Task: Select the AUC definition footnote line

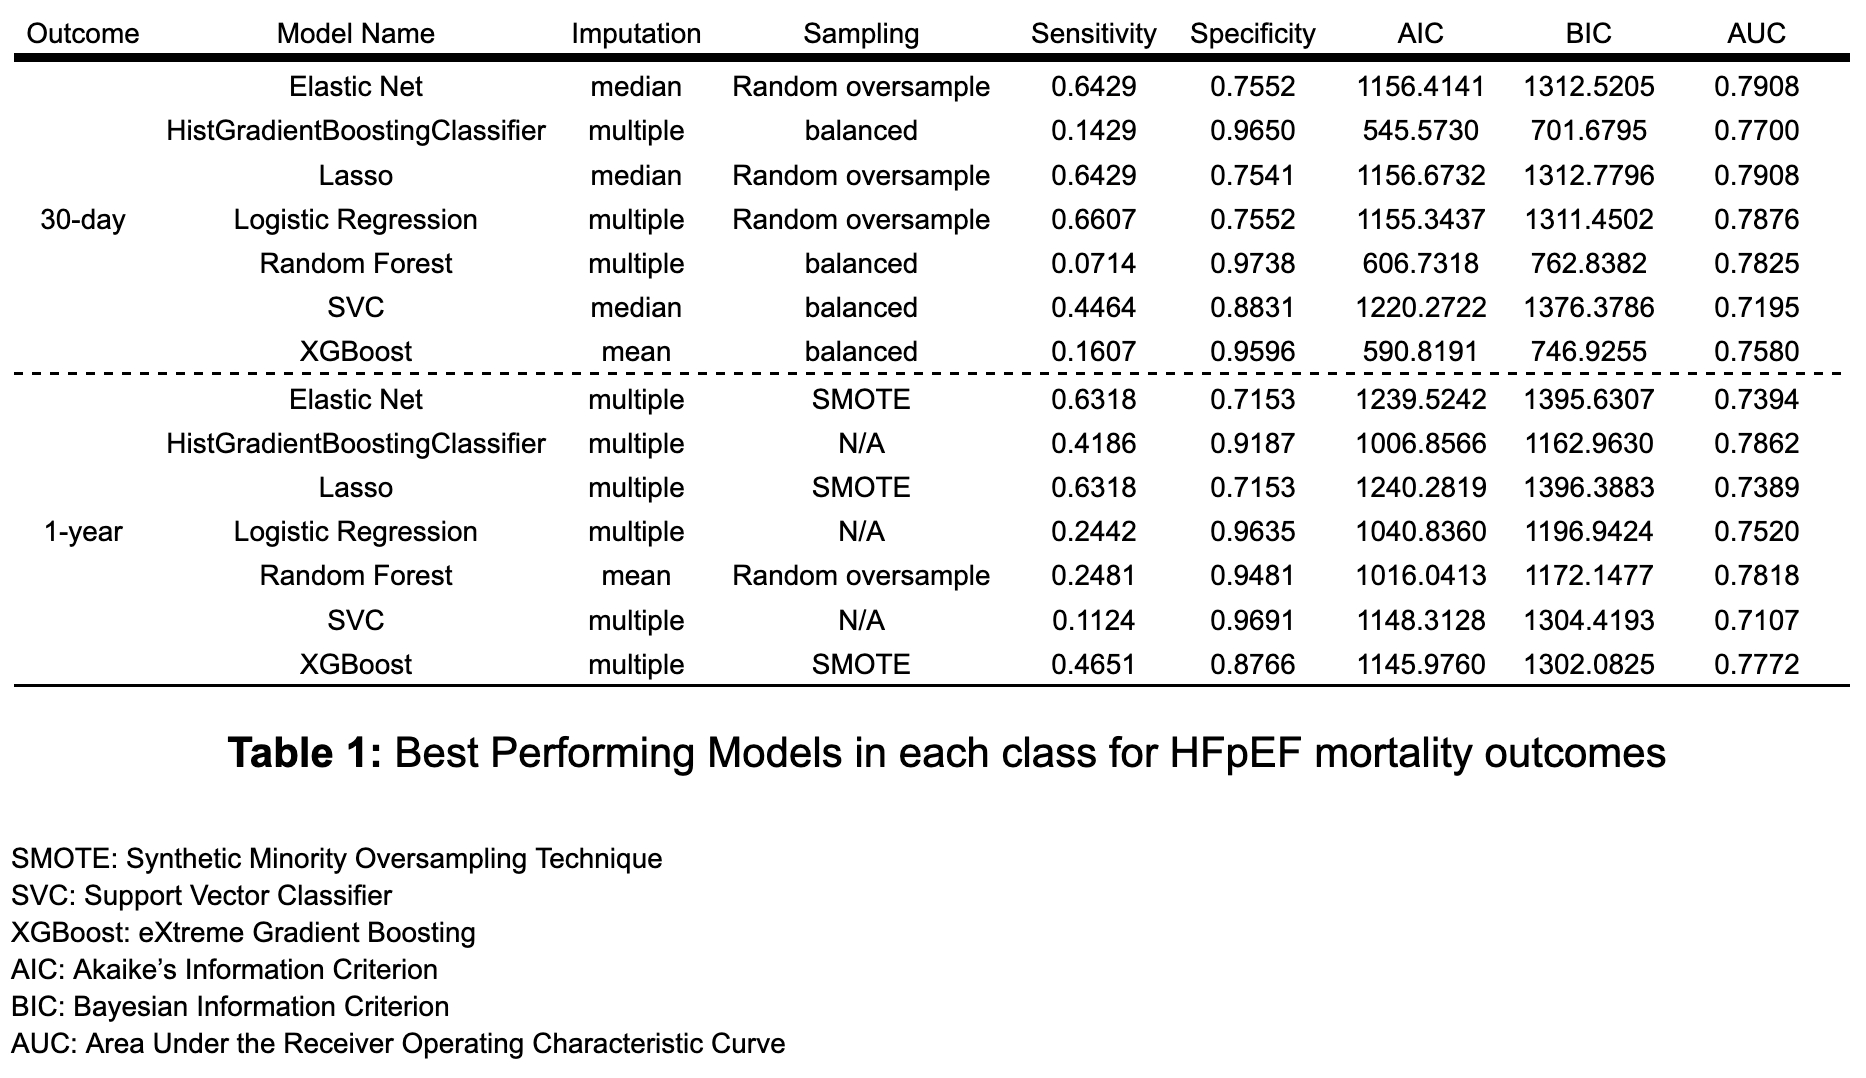Action: [x=398, y=1044]
